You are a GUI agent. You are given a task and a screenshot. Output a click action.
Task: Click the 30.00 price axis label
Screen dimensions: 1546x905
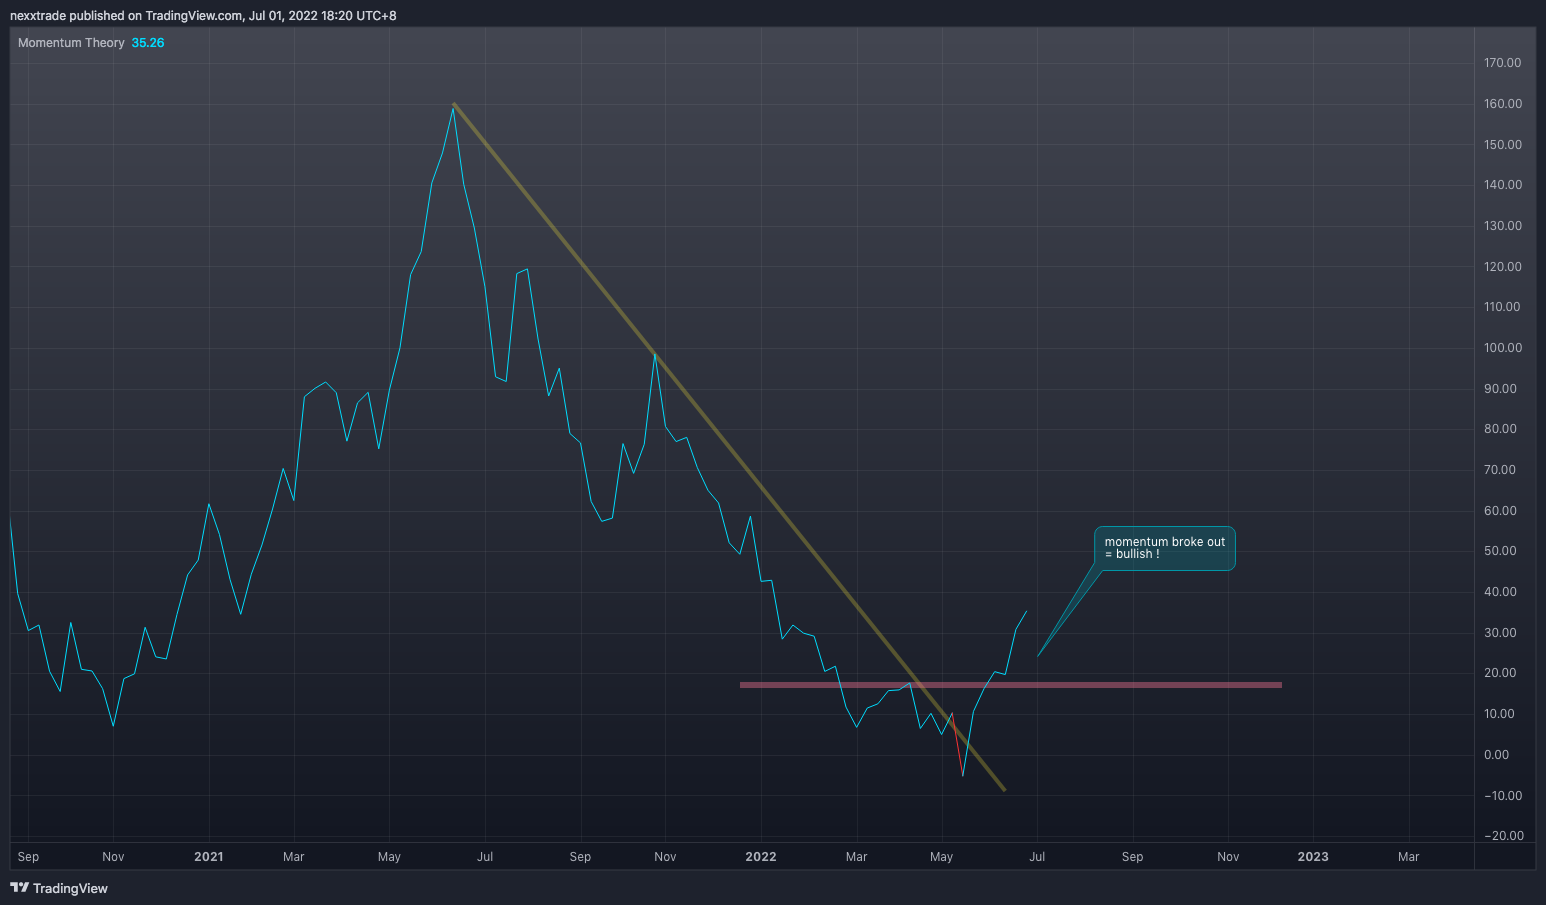1500,633
